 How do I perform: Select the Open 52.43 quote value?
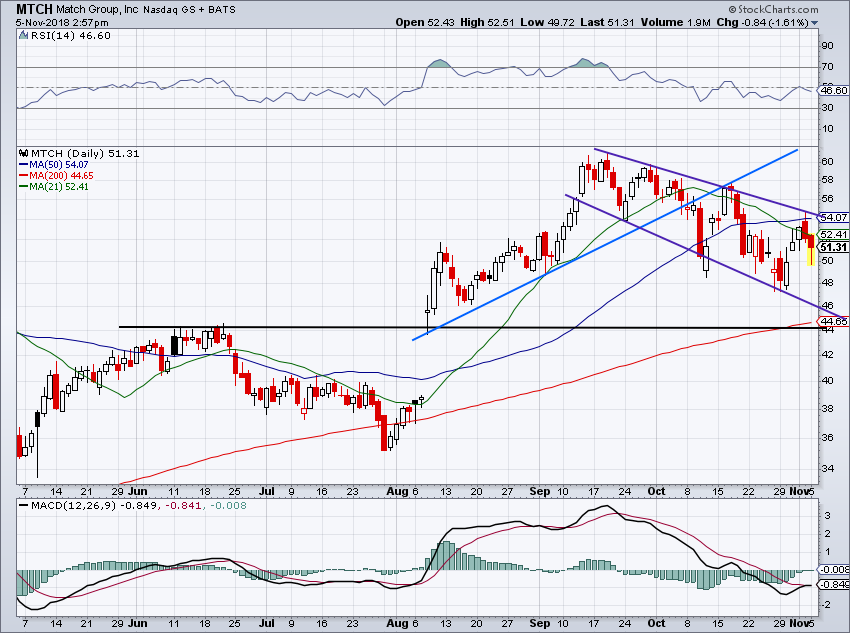pyautogui.click(x=425, y=22)
